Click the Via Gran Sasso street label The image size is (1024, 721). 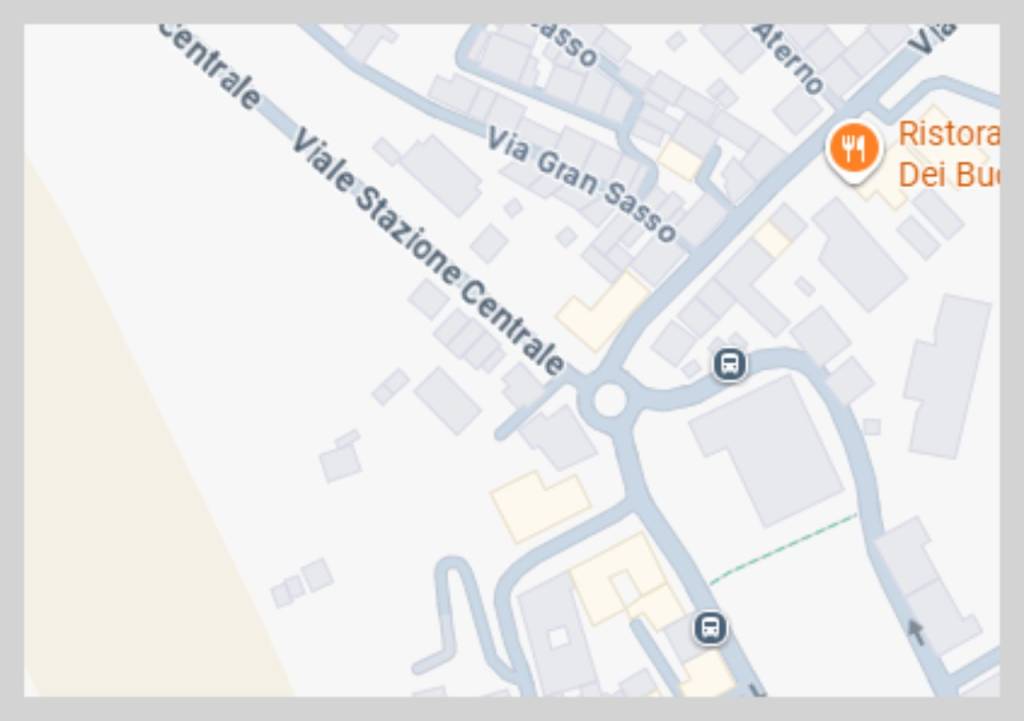(x=581, y=184)
